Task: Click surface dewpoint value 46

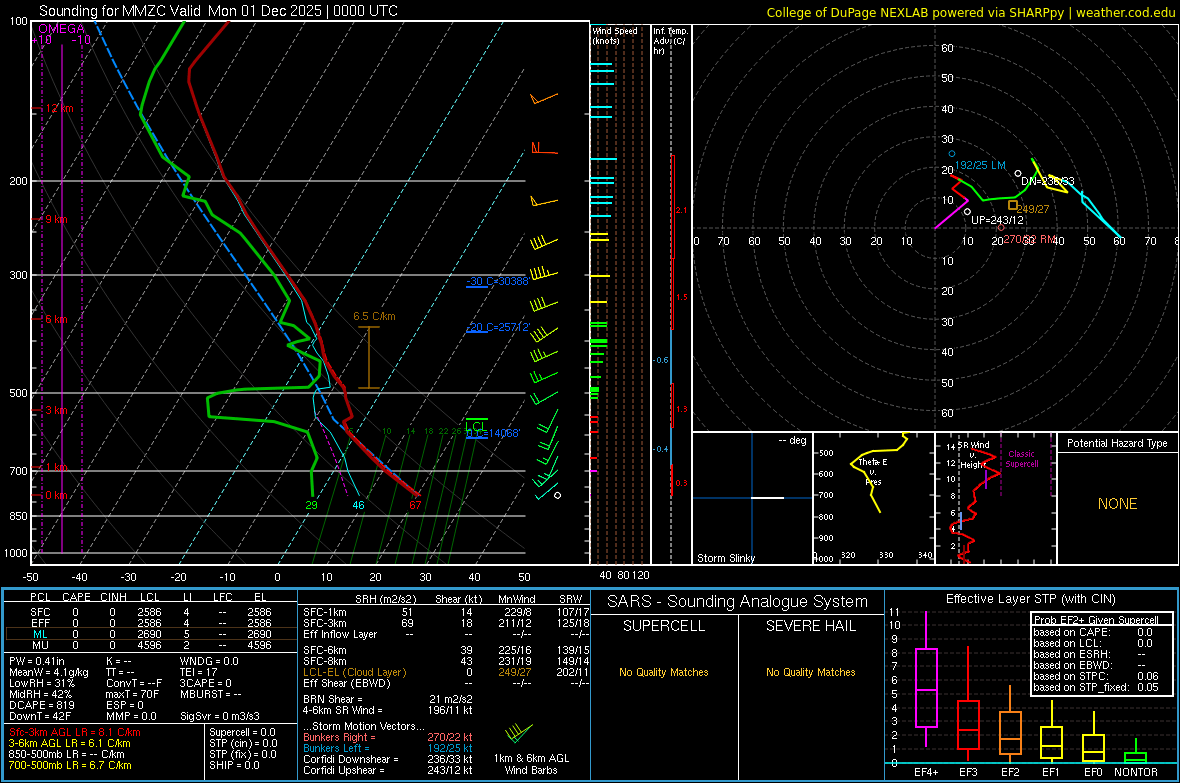Action: click(358, 505)
